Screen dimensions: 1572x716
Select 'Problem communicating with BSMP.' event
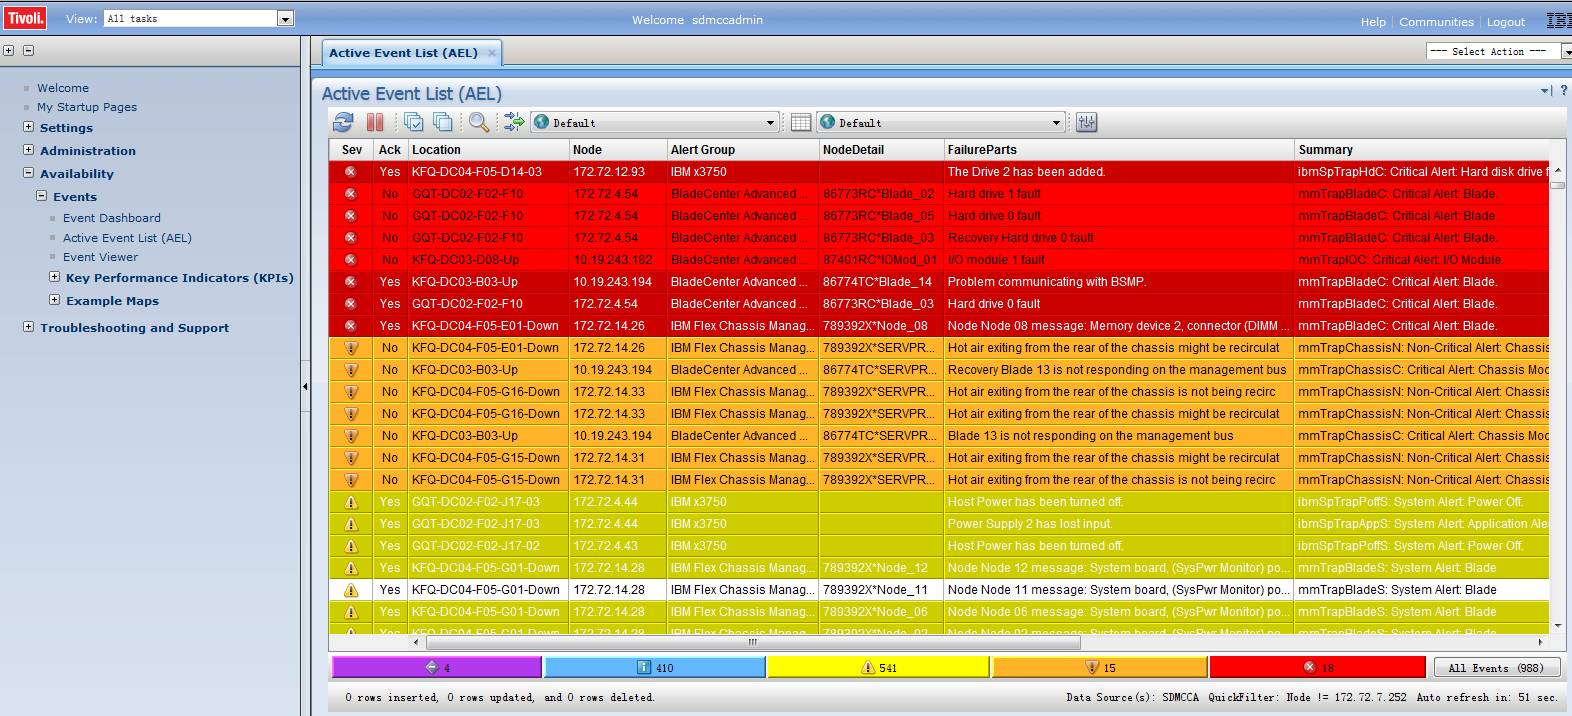point(939,282)
